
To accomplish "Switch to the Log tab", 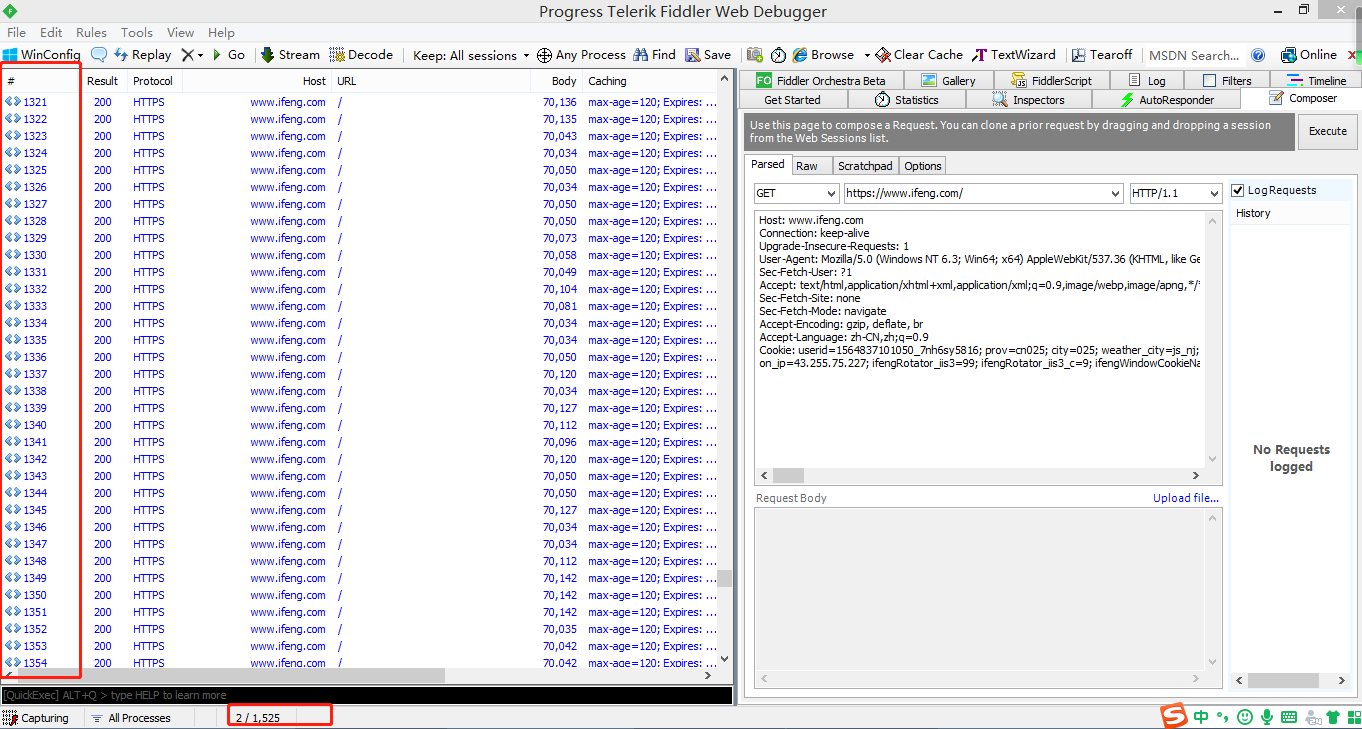I will [1146, 80].
